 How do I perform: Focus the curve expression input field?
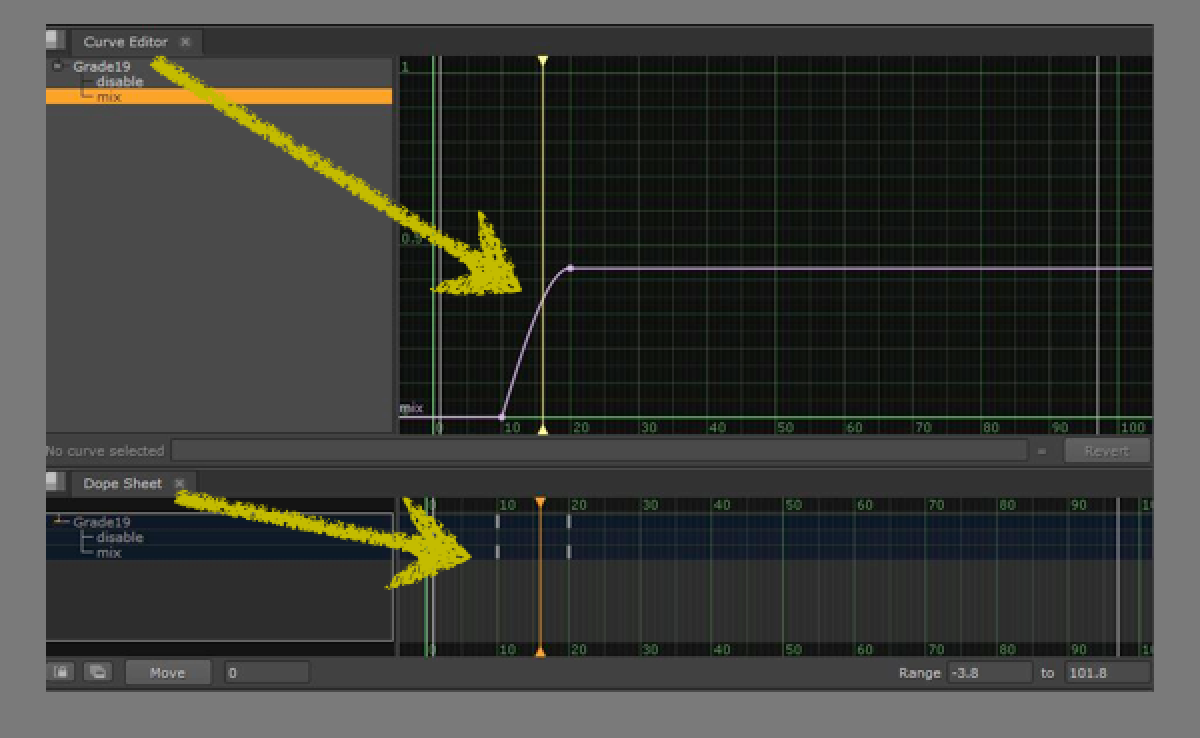click(x=599, y=451)
